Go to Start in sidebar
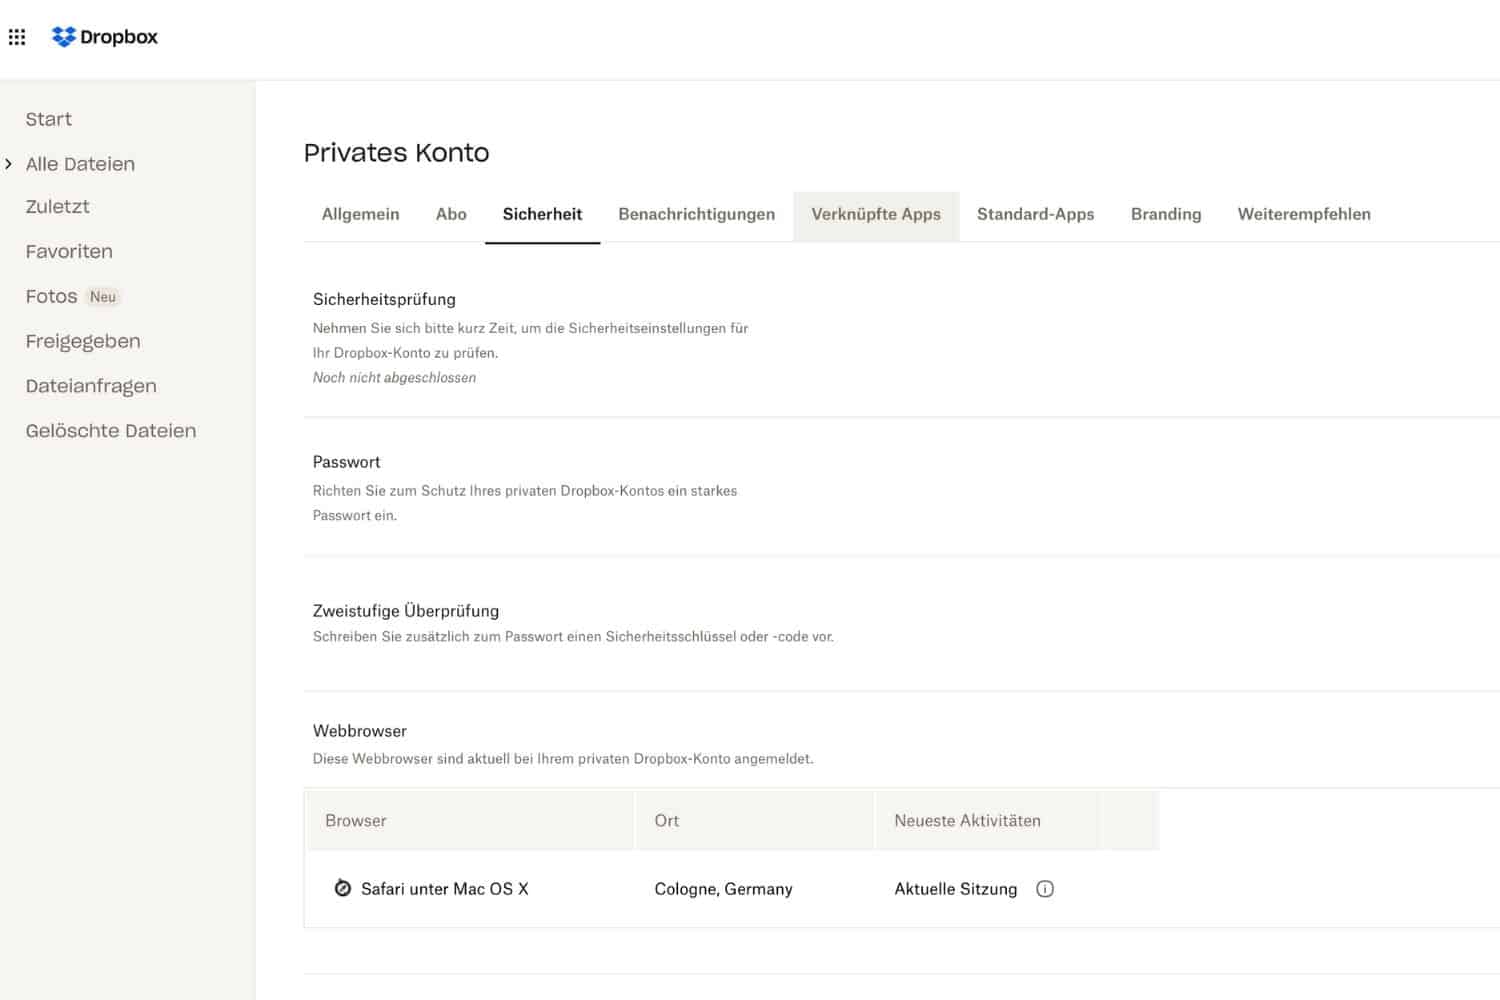The image size is (1500, 1000). pos(49,119)
